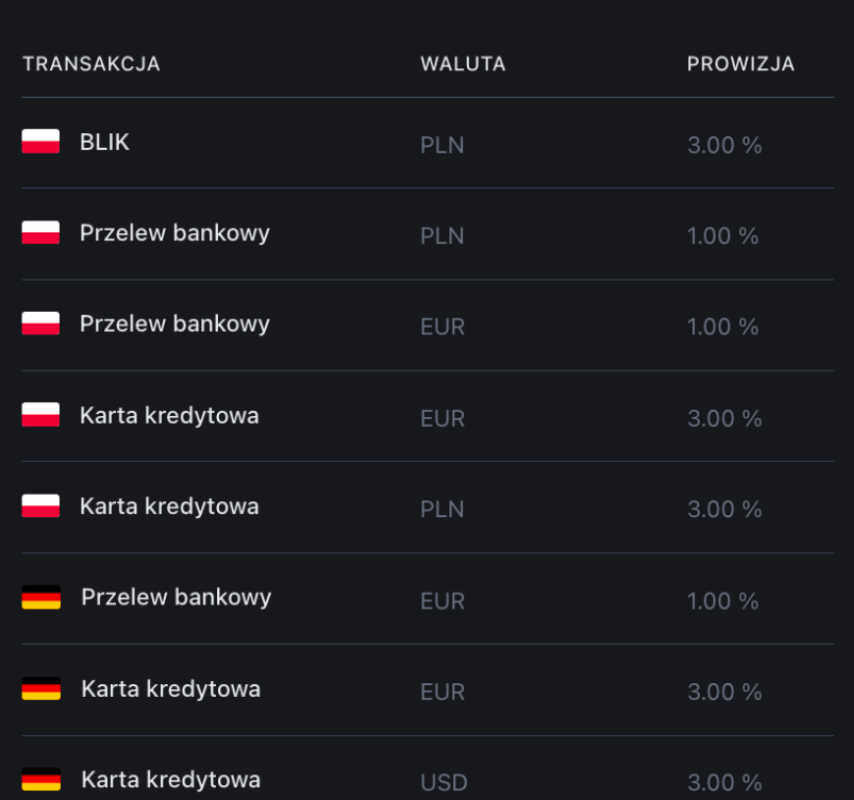854x800 pixels.
Task: Click the German flag on the Karta kredytowa USD row
Action: (x=41, y=779)
